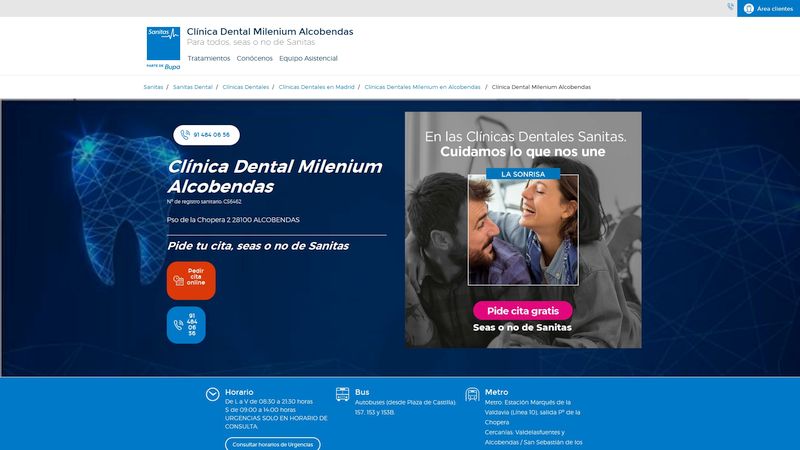Click the Metro train icon
The image size is (800, 450).
472,394
